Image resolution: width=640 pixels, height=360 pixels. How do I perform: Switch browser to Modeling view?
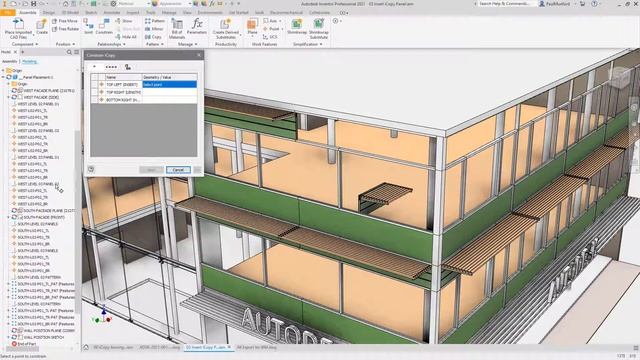[29, 62]
